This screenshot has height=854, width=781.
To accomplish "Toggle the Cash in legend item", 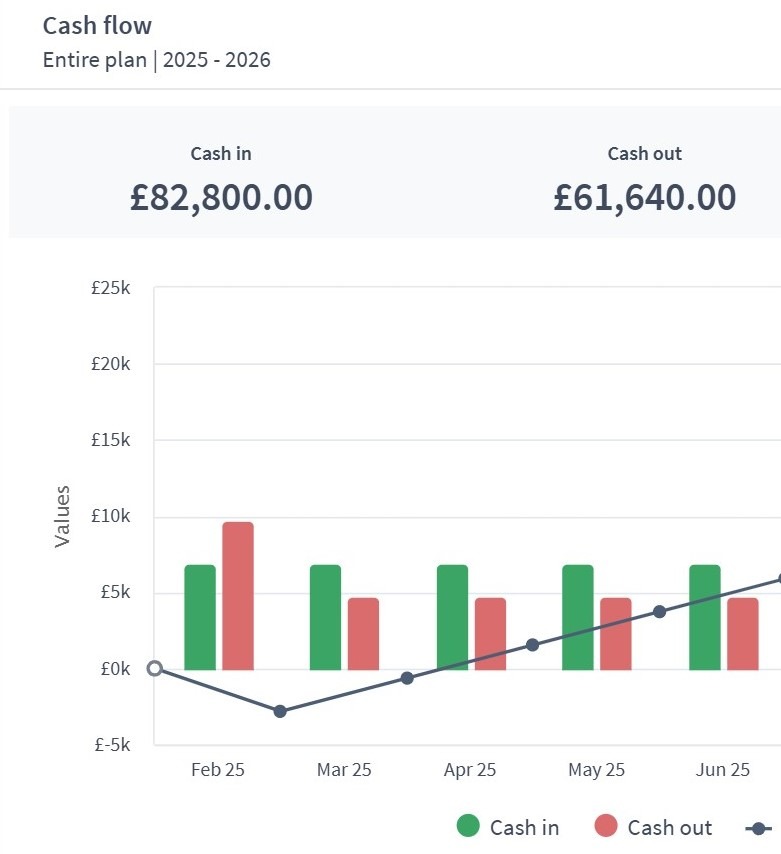I will click(x=523, y=827).
